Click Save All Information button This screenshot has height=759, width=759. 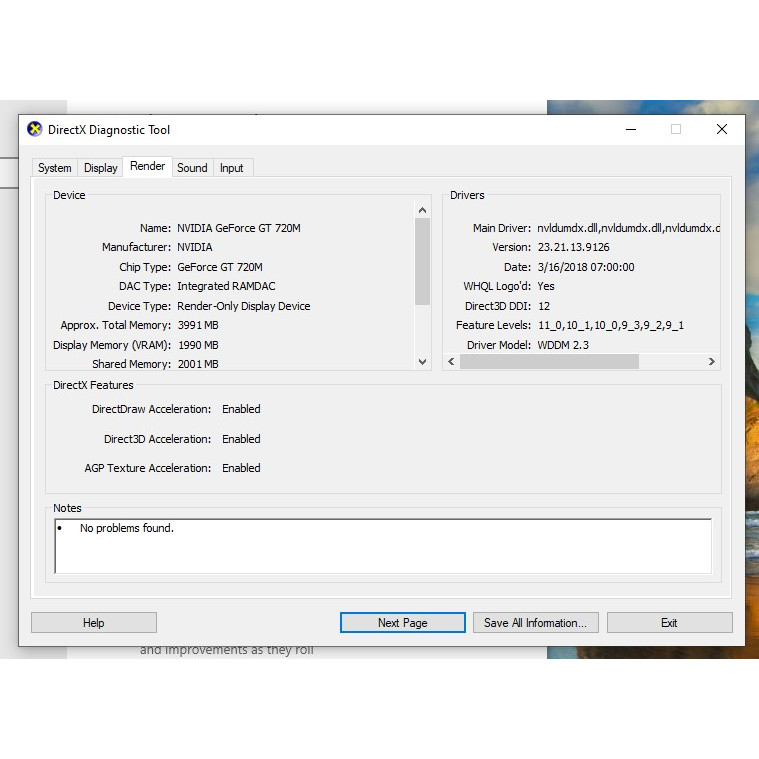pos(535,622)
